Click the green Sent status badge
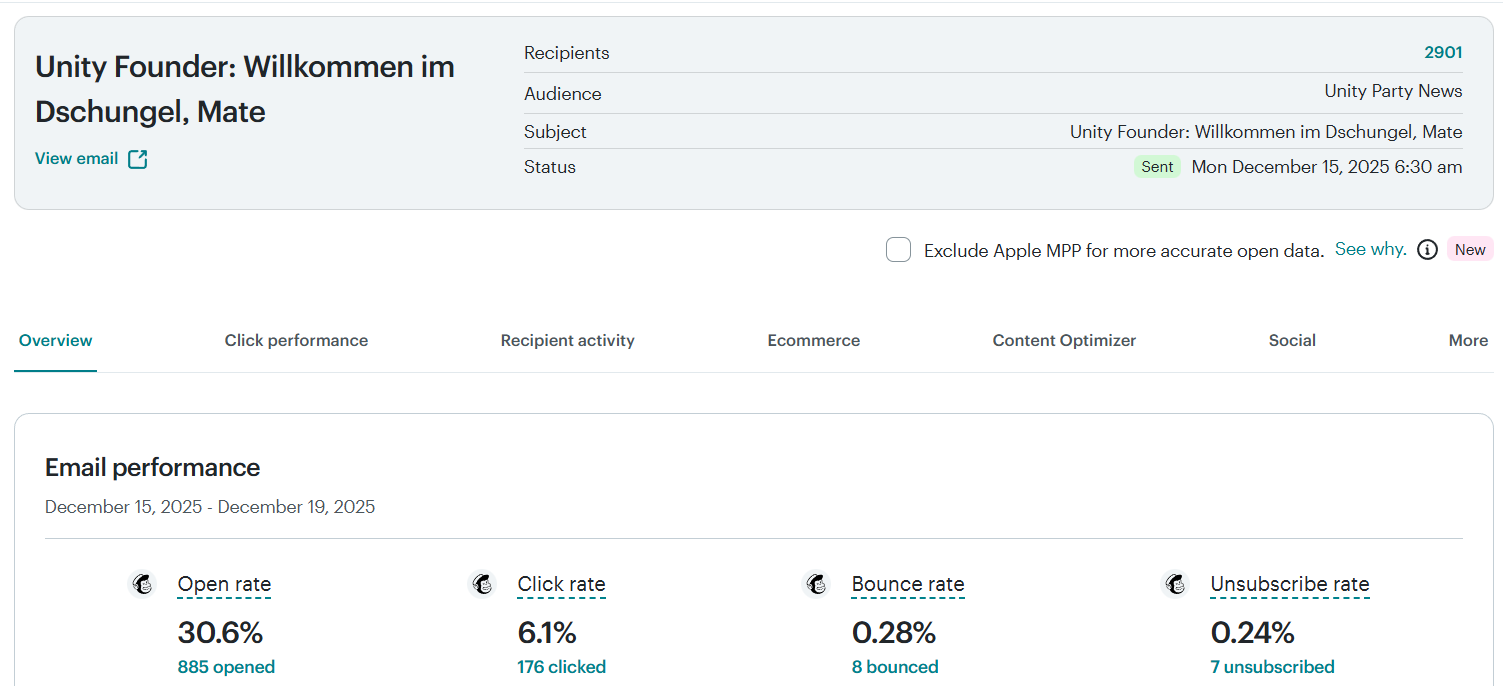 pyautogui.click(x=1157, y=167)
